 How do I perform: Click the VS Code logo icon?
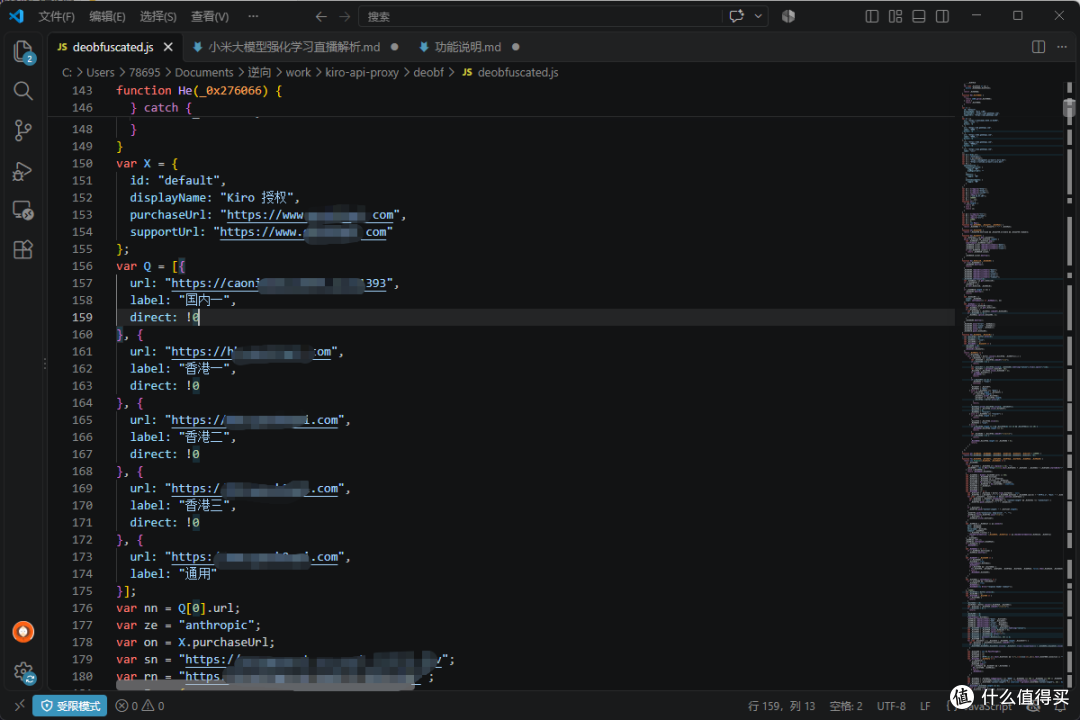tap(17, 16)
